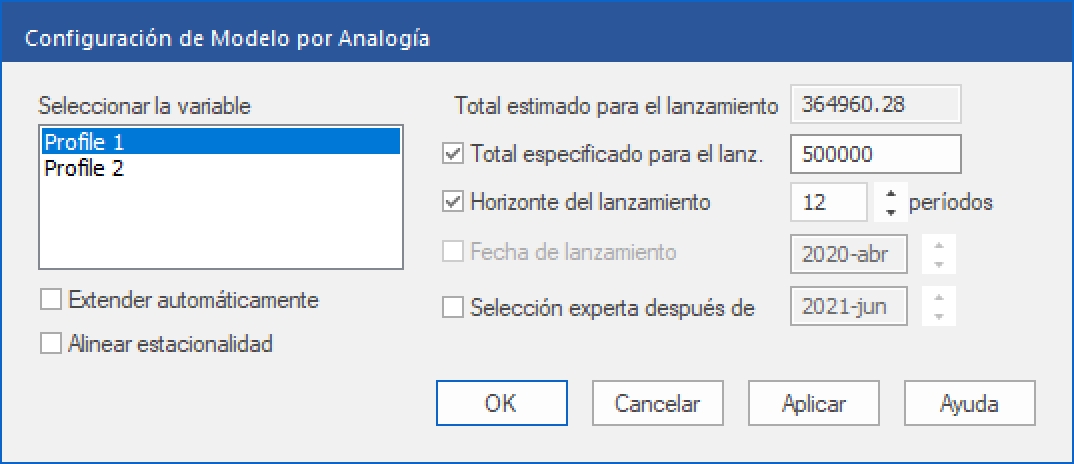Enable Selección experta después de checkbox
The width and height of the screenshot is (1074, 464).
(x=452, y=307)
